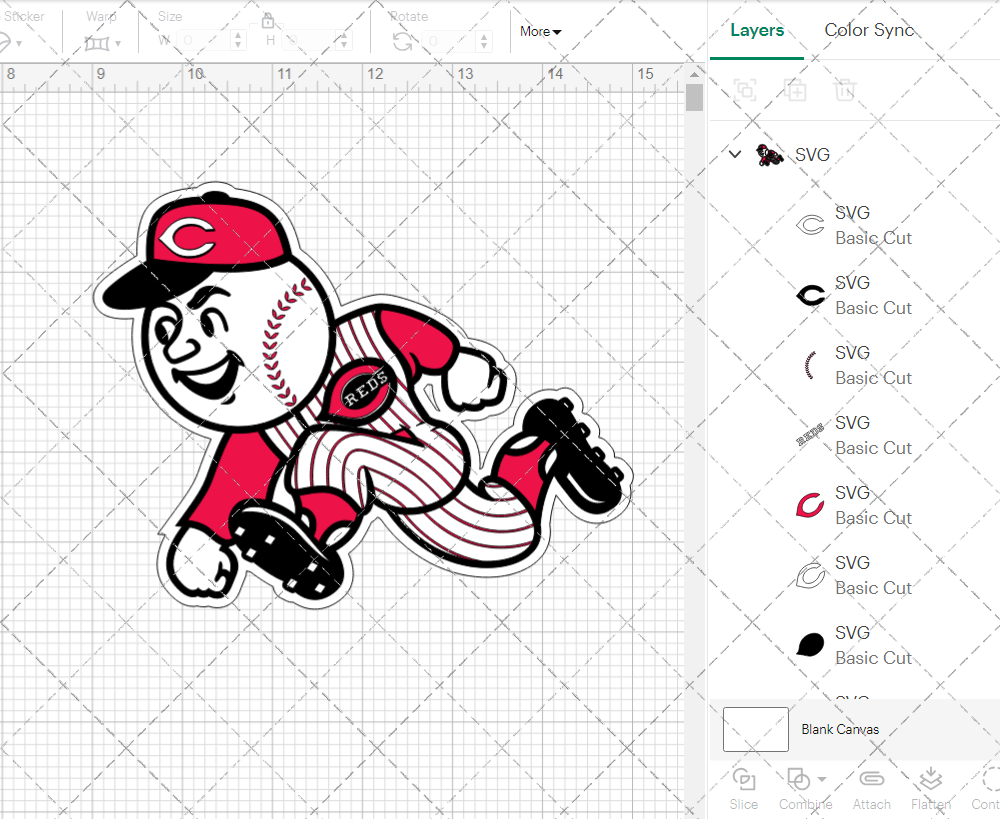Click the Delete layer trash icon

844,90
